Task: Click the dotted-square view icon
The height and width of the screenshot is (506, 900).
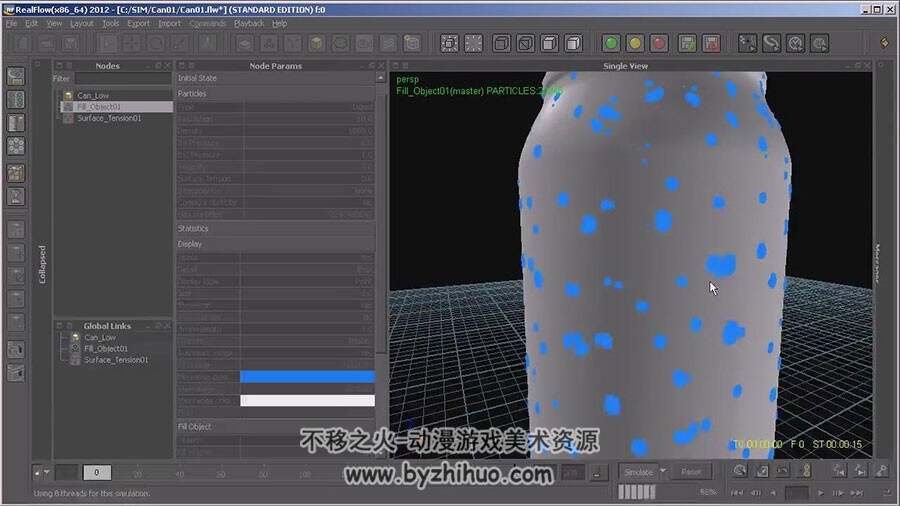Action: tap(474, 43)
